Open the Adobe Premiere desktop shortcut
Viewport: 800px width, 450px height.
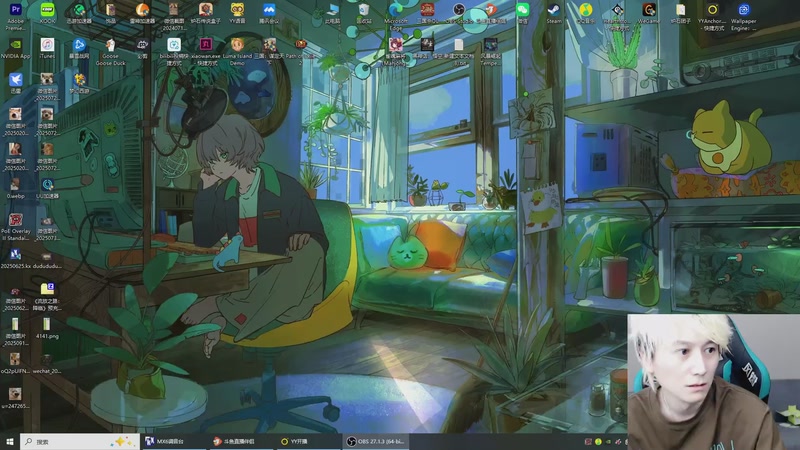(x=15, y=16)
